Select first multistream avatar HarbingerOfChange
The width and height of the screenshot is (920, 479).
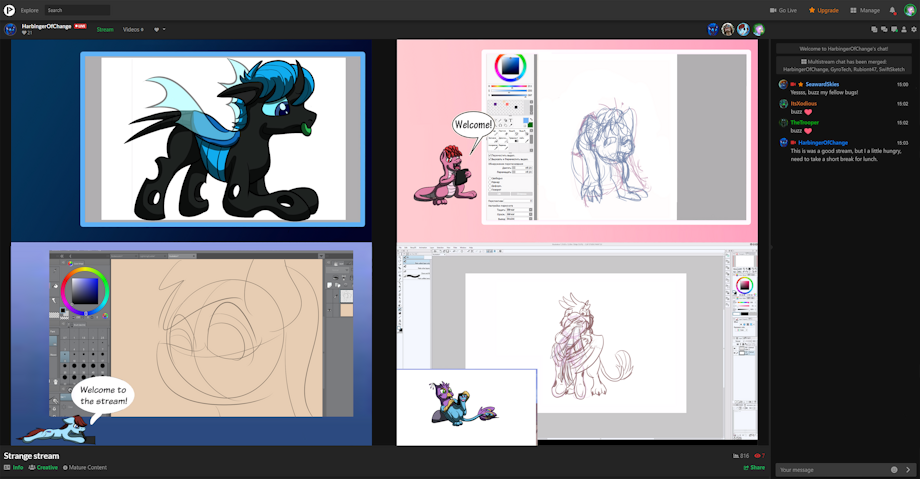(713, 29)
